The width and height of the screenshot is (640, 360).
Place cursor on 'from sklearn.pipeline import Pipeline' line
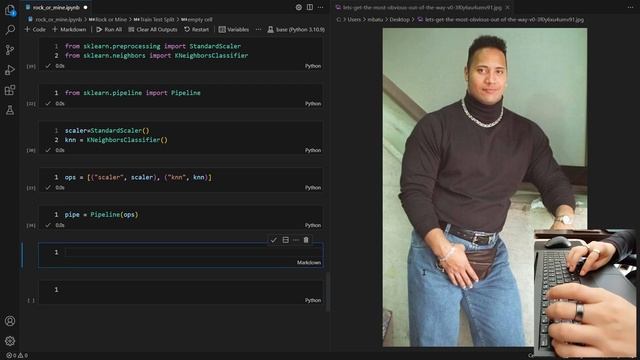click(133, 93)
